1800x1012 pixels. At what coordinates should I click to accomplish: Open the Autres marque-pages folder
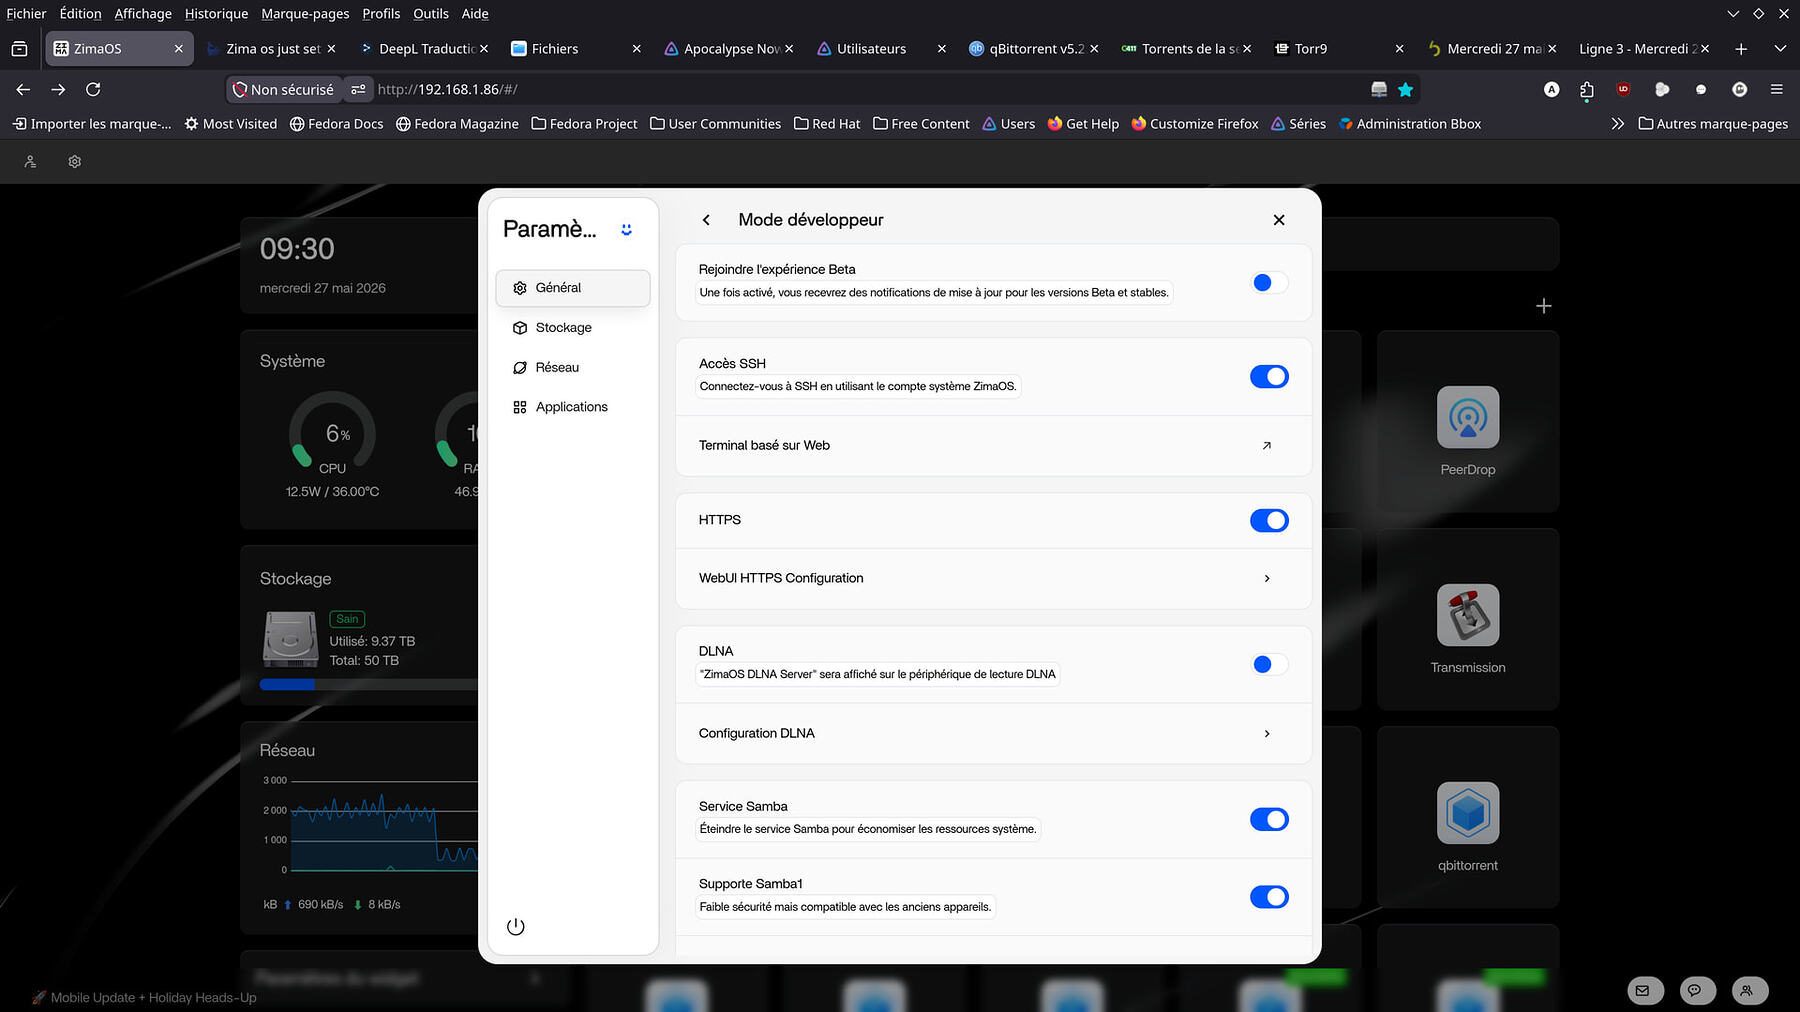click(x=1713, y=124)
